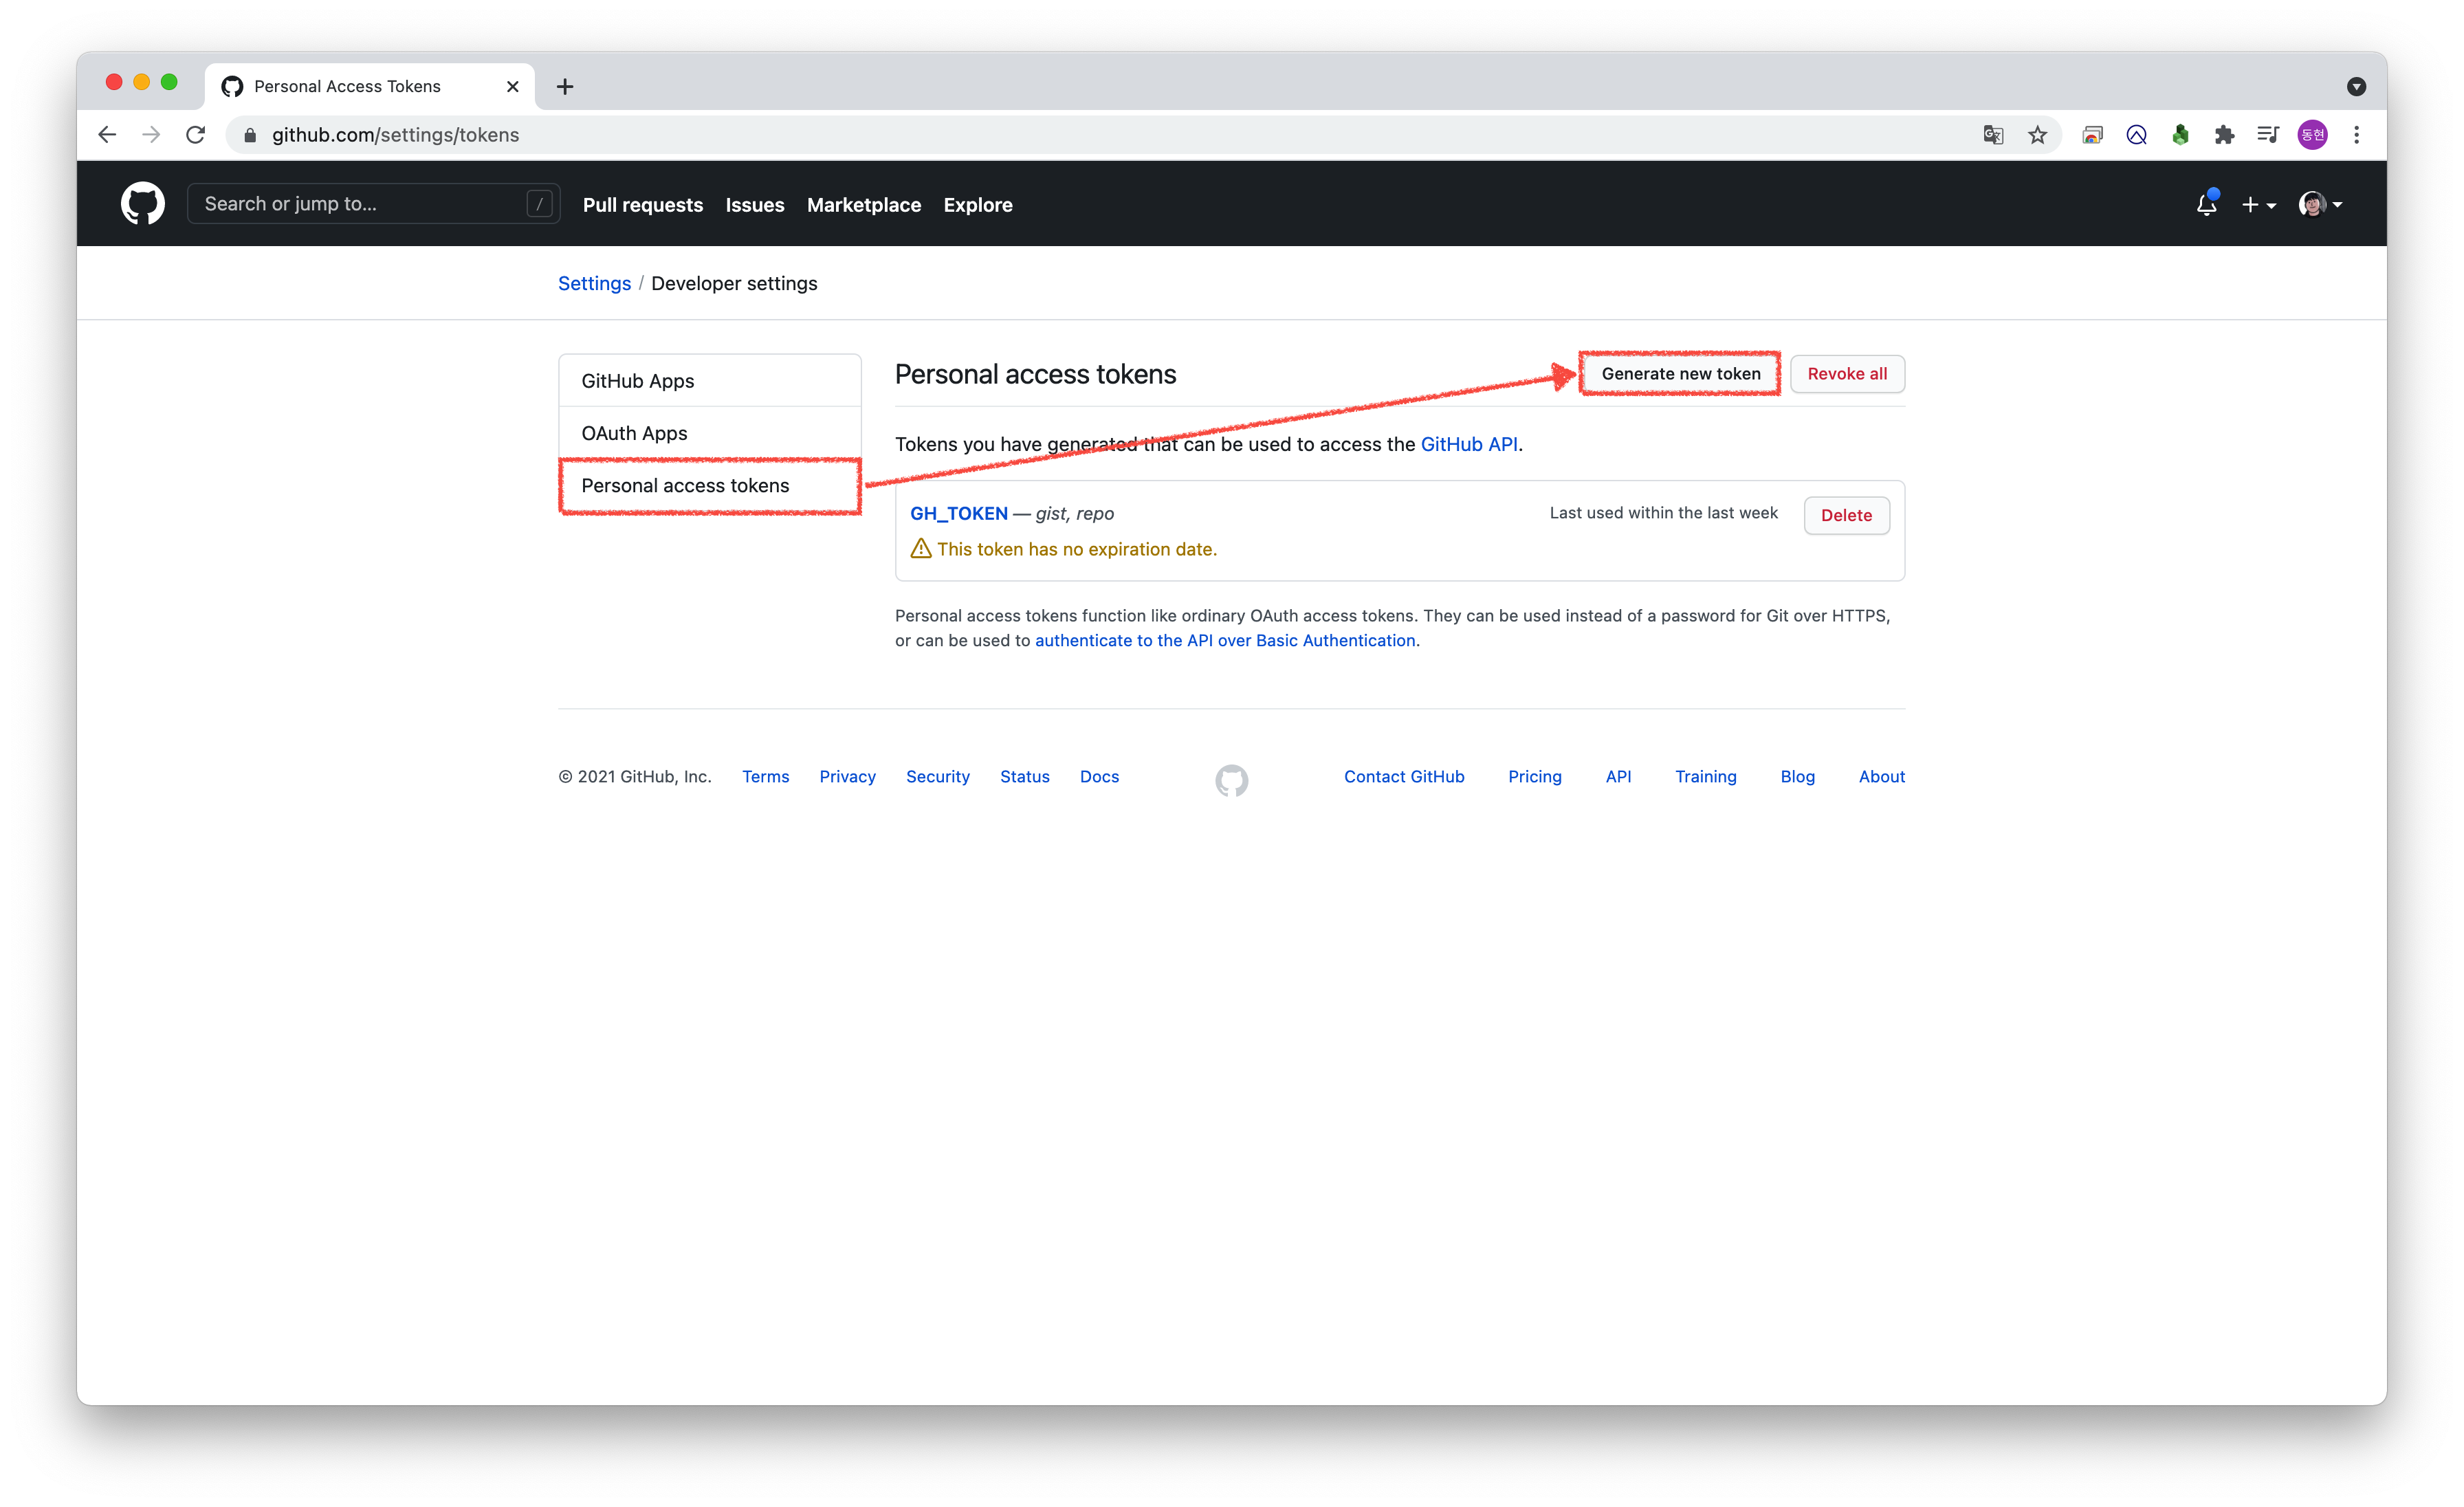Click the translate page icon

1993,135
